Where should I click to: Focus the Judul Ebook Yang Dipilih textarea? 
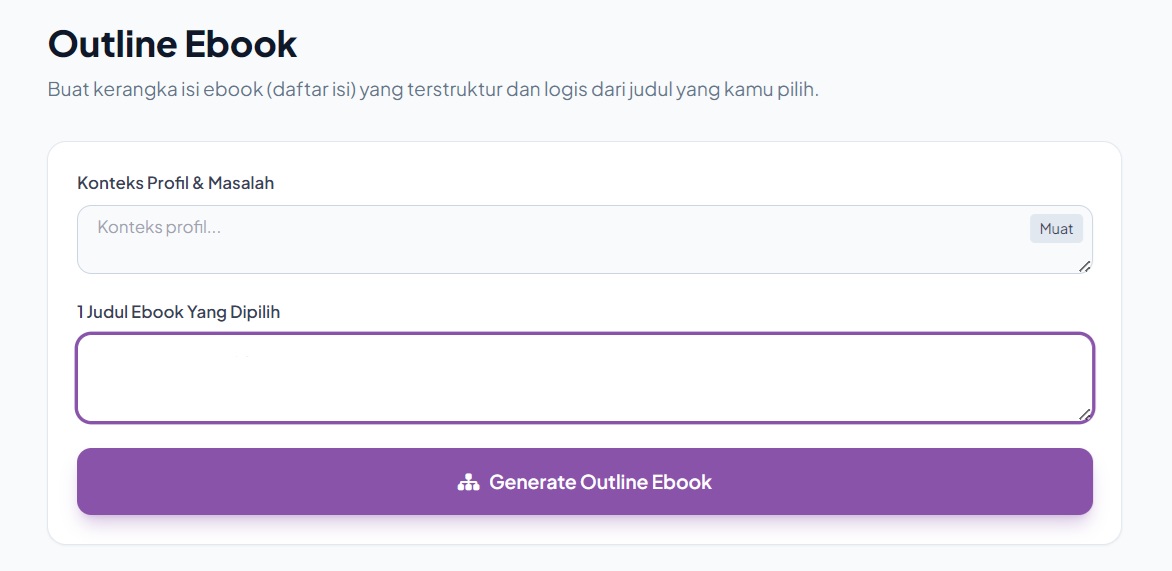[585, 378]
